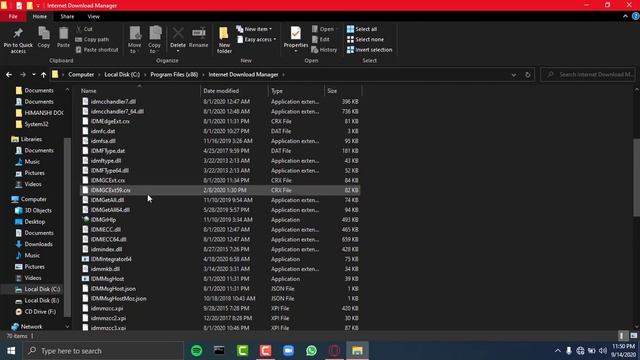
Task: Go up one folder level
Action: pyautogui.click(x=43, y=75)
